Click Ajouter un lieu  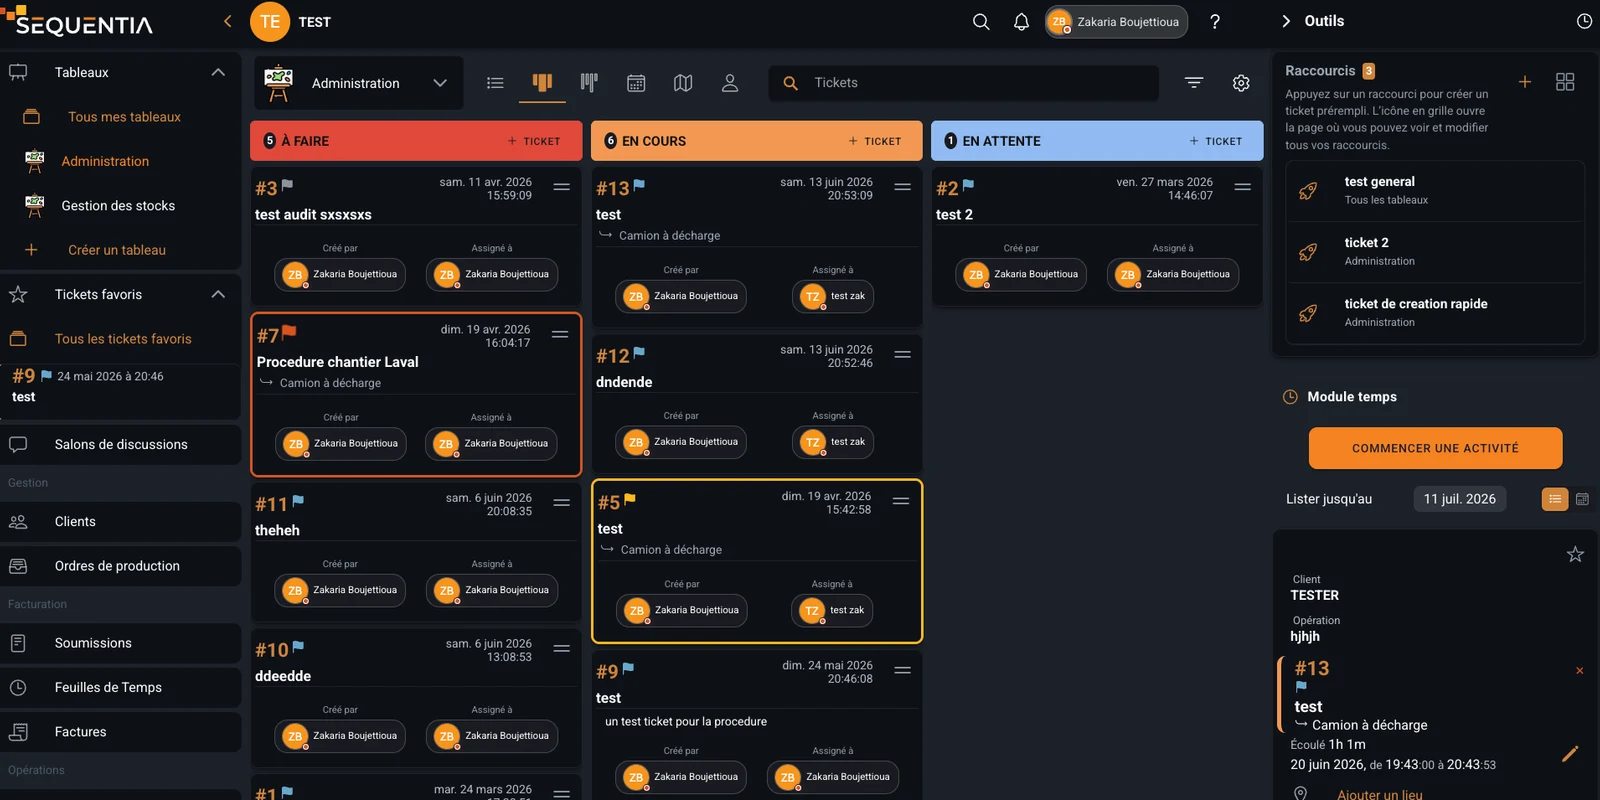point(1379,794)
